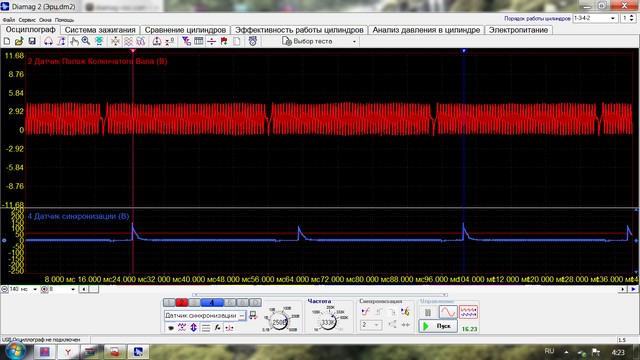
Task: Click the oscilloscope device icon beside sensor dropdown
Action: 253,316
